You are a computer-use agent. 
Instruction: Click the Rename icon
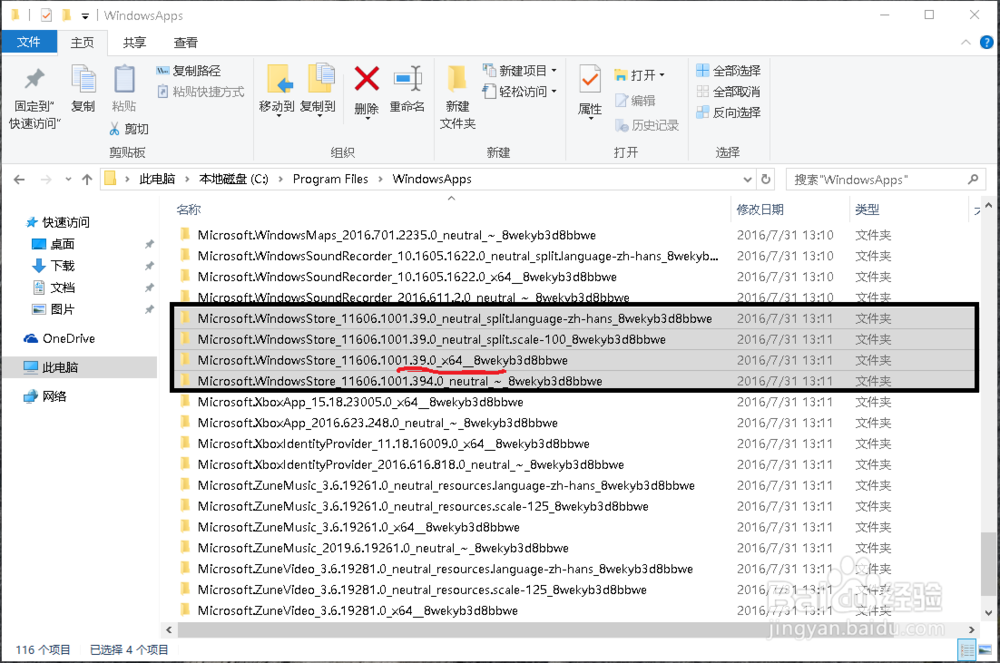(x=408, y=79)
